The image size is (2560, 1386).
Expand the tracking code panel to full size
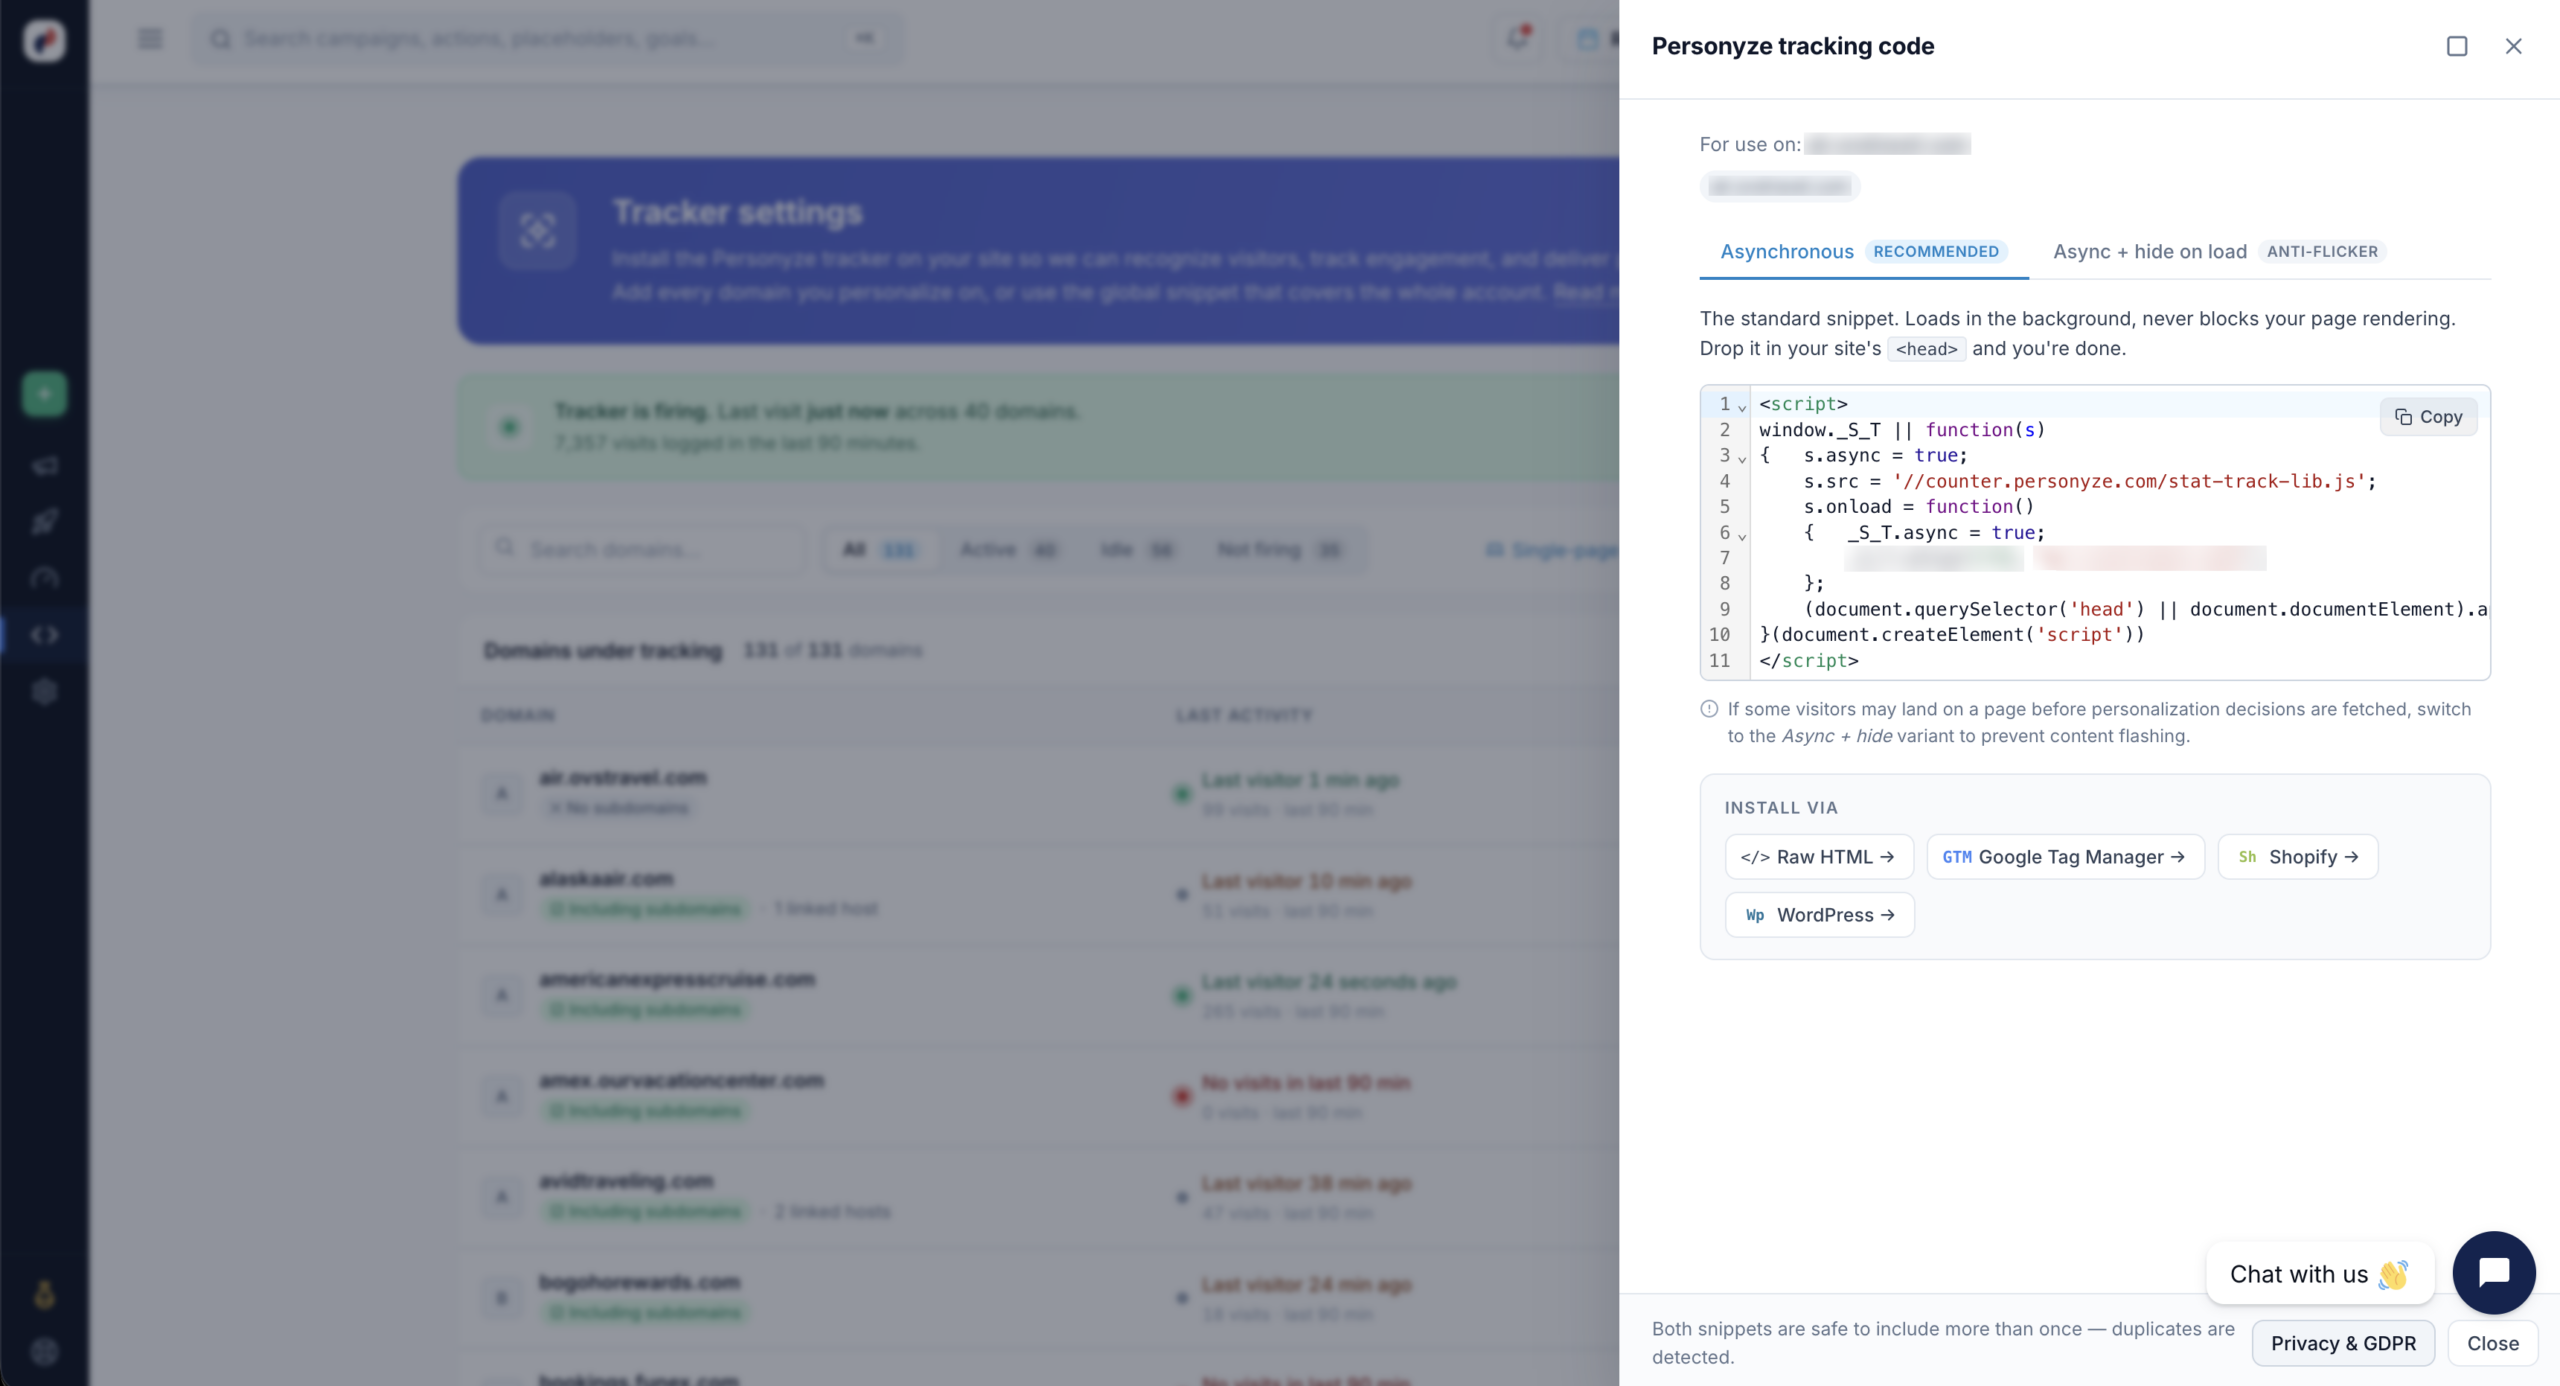pos(2457,46)
